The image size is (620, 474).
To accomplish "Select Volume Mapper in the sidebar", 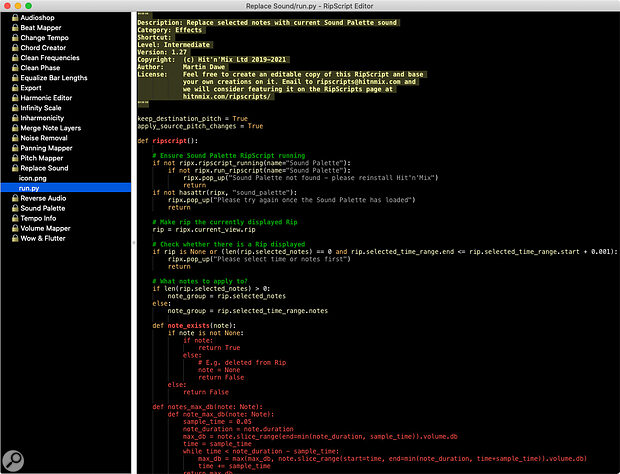I will tap(45, 228).
